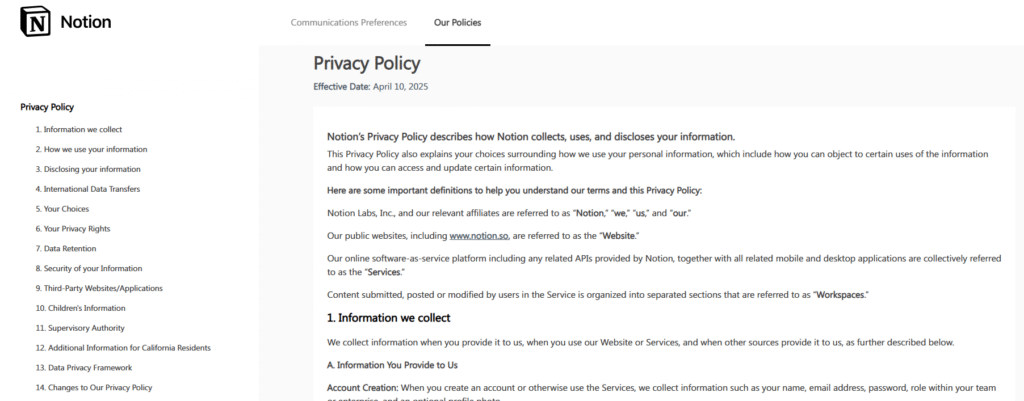
Task: Open the www.notion.so hyperlink
Action: pos(478,235)
